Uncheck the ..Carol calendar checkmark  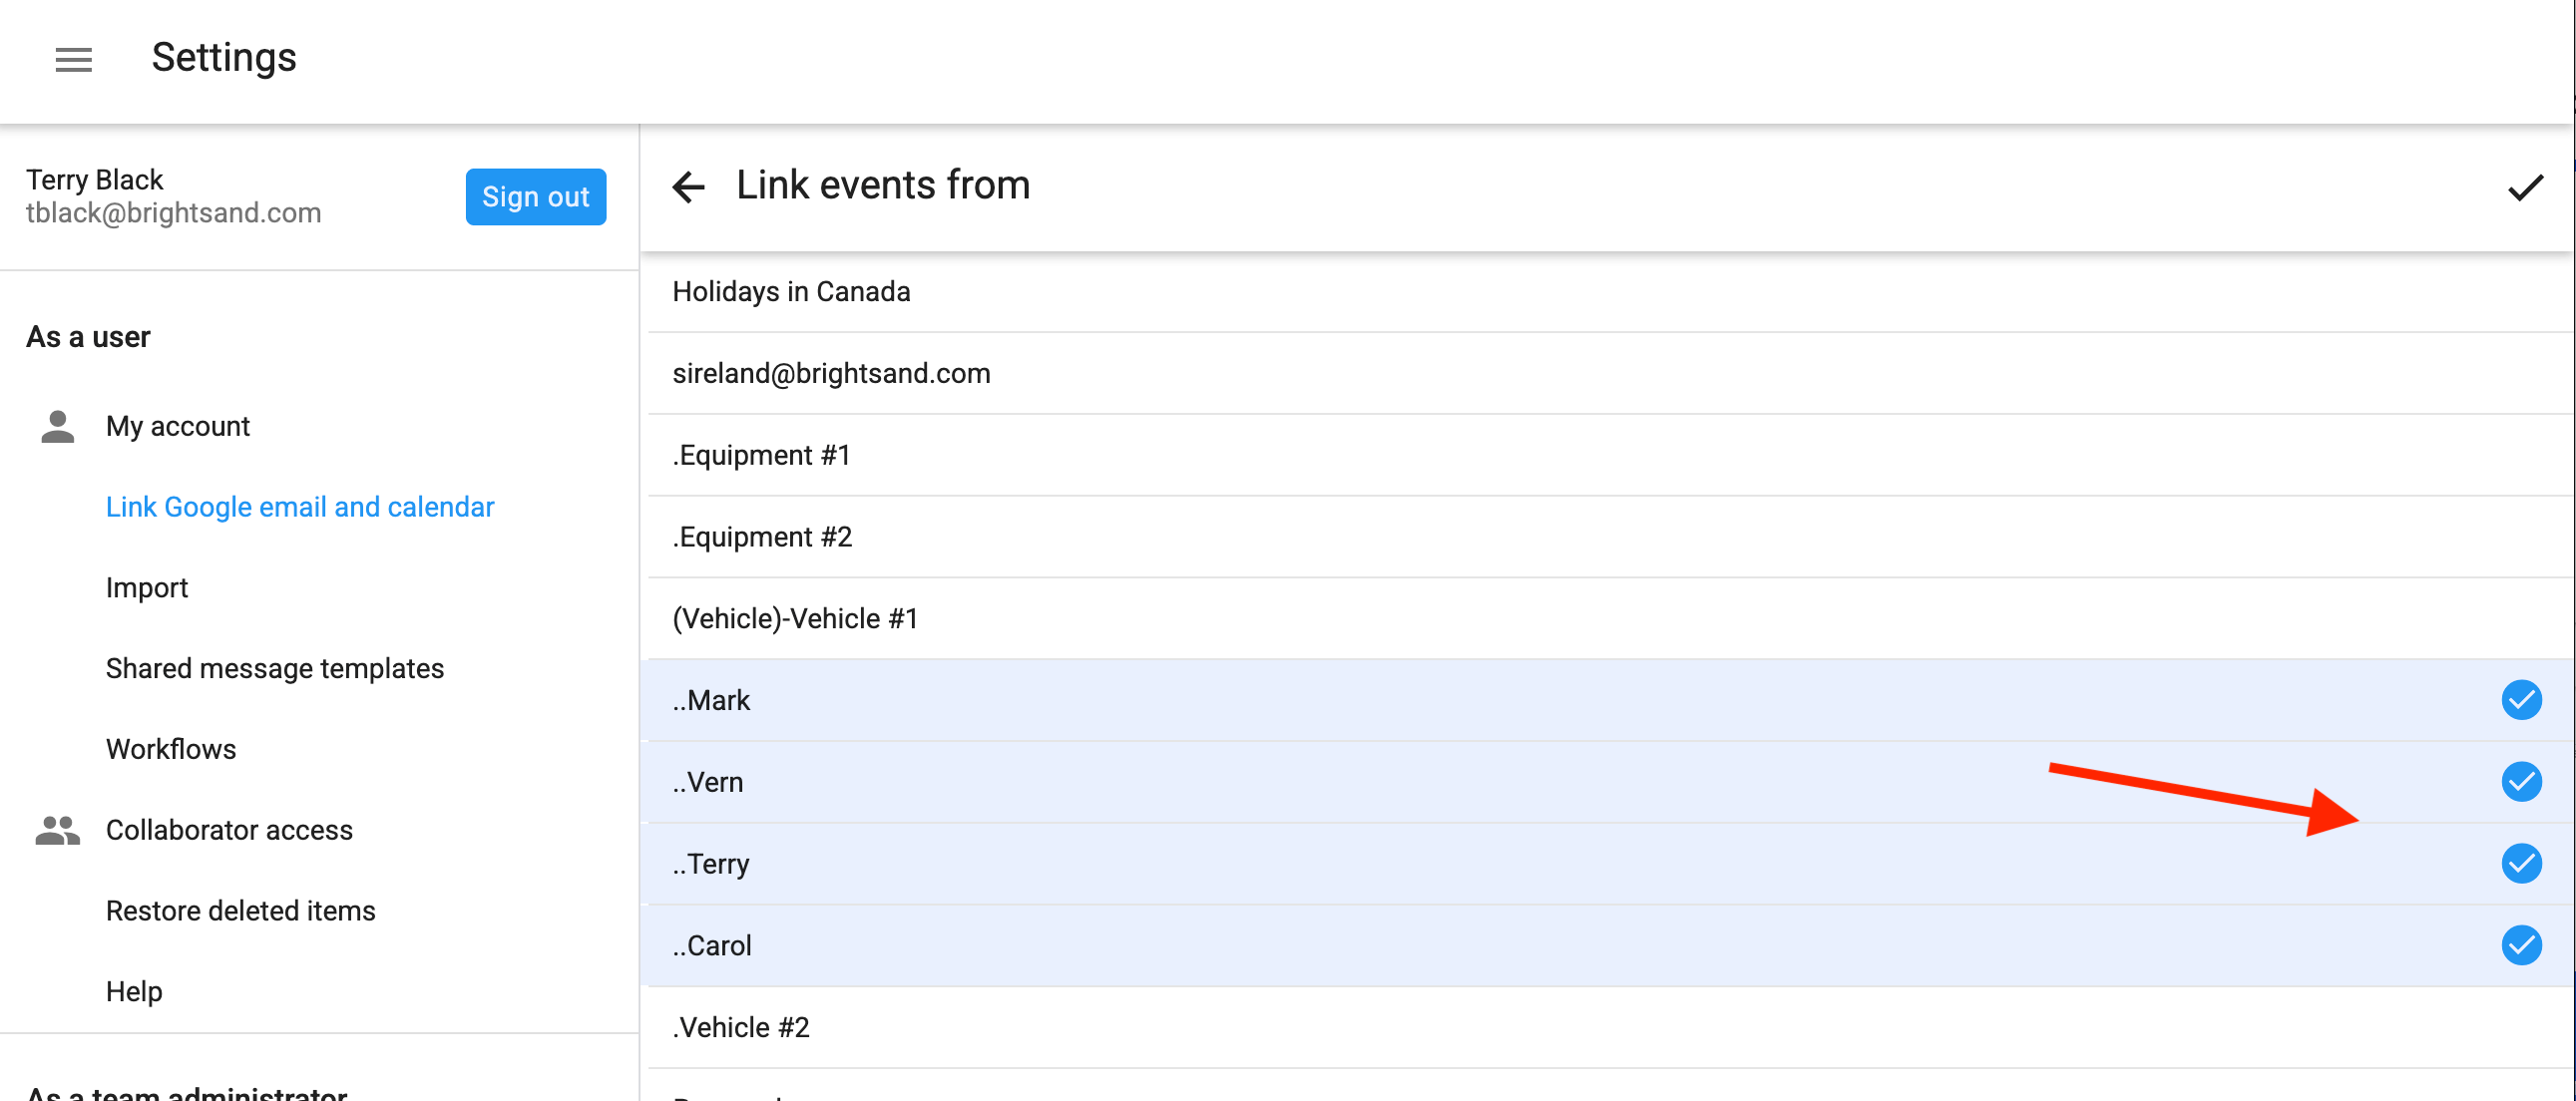click(x=2521, y=945)
